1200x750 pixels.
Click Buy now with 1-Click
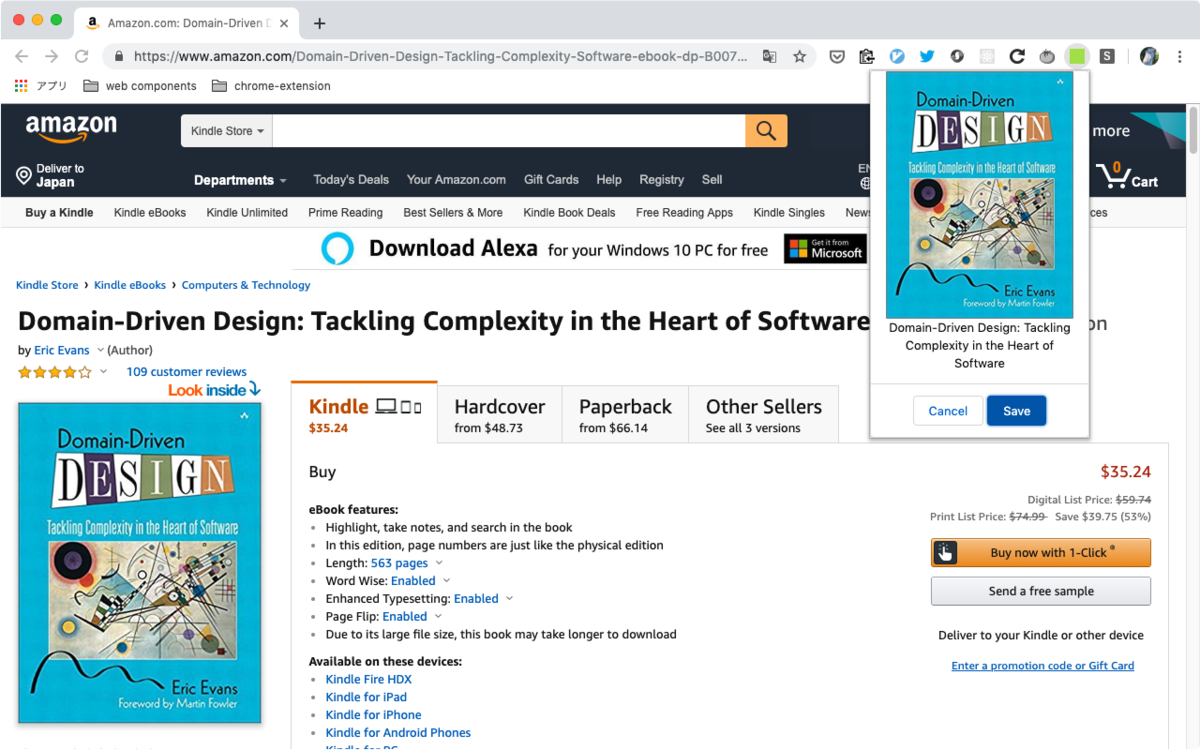pos(1041,553)
